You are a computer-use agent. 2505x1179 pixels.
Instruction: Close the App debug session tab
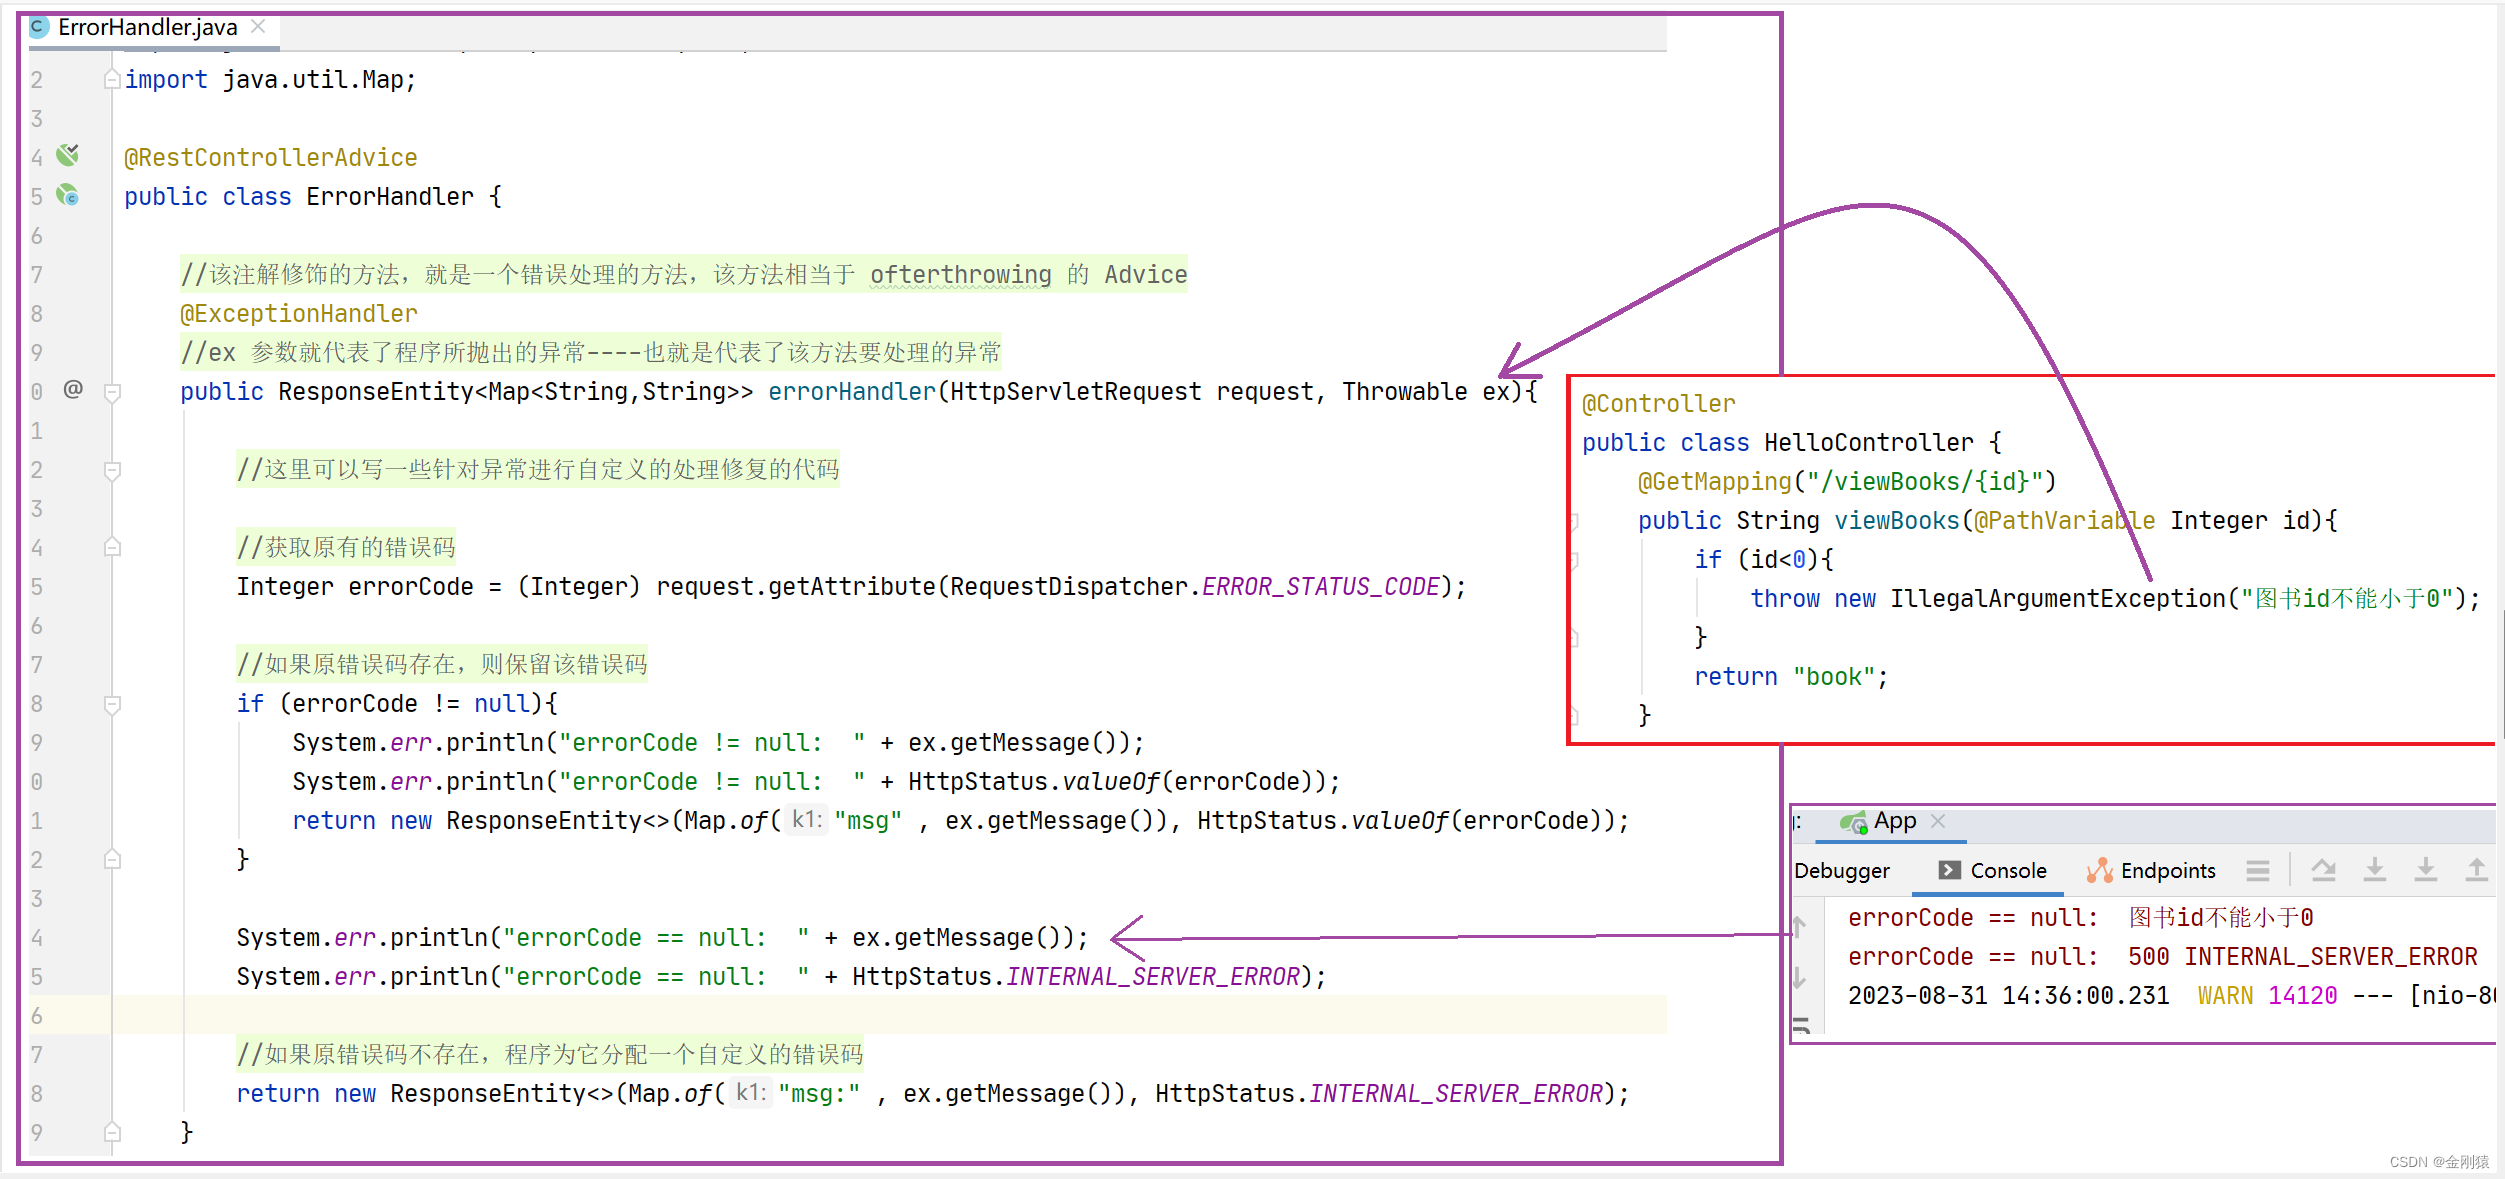pyautogui.click(x=1938, y=821)
